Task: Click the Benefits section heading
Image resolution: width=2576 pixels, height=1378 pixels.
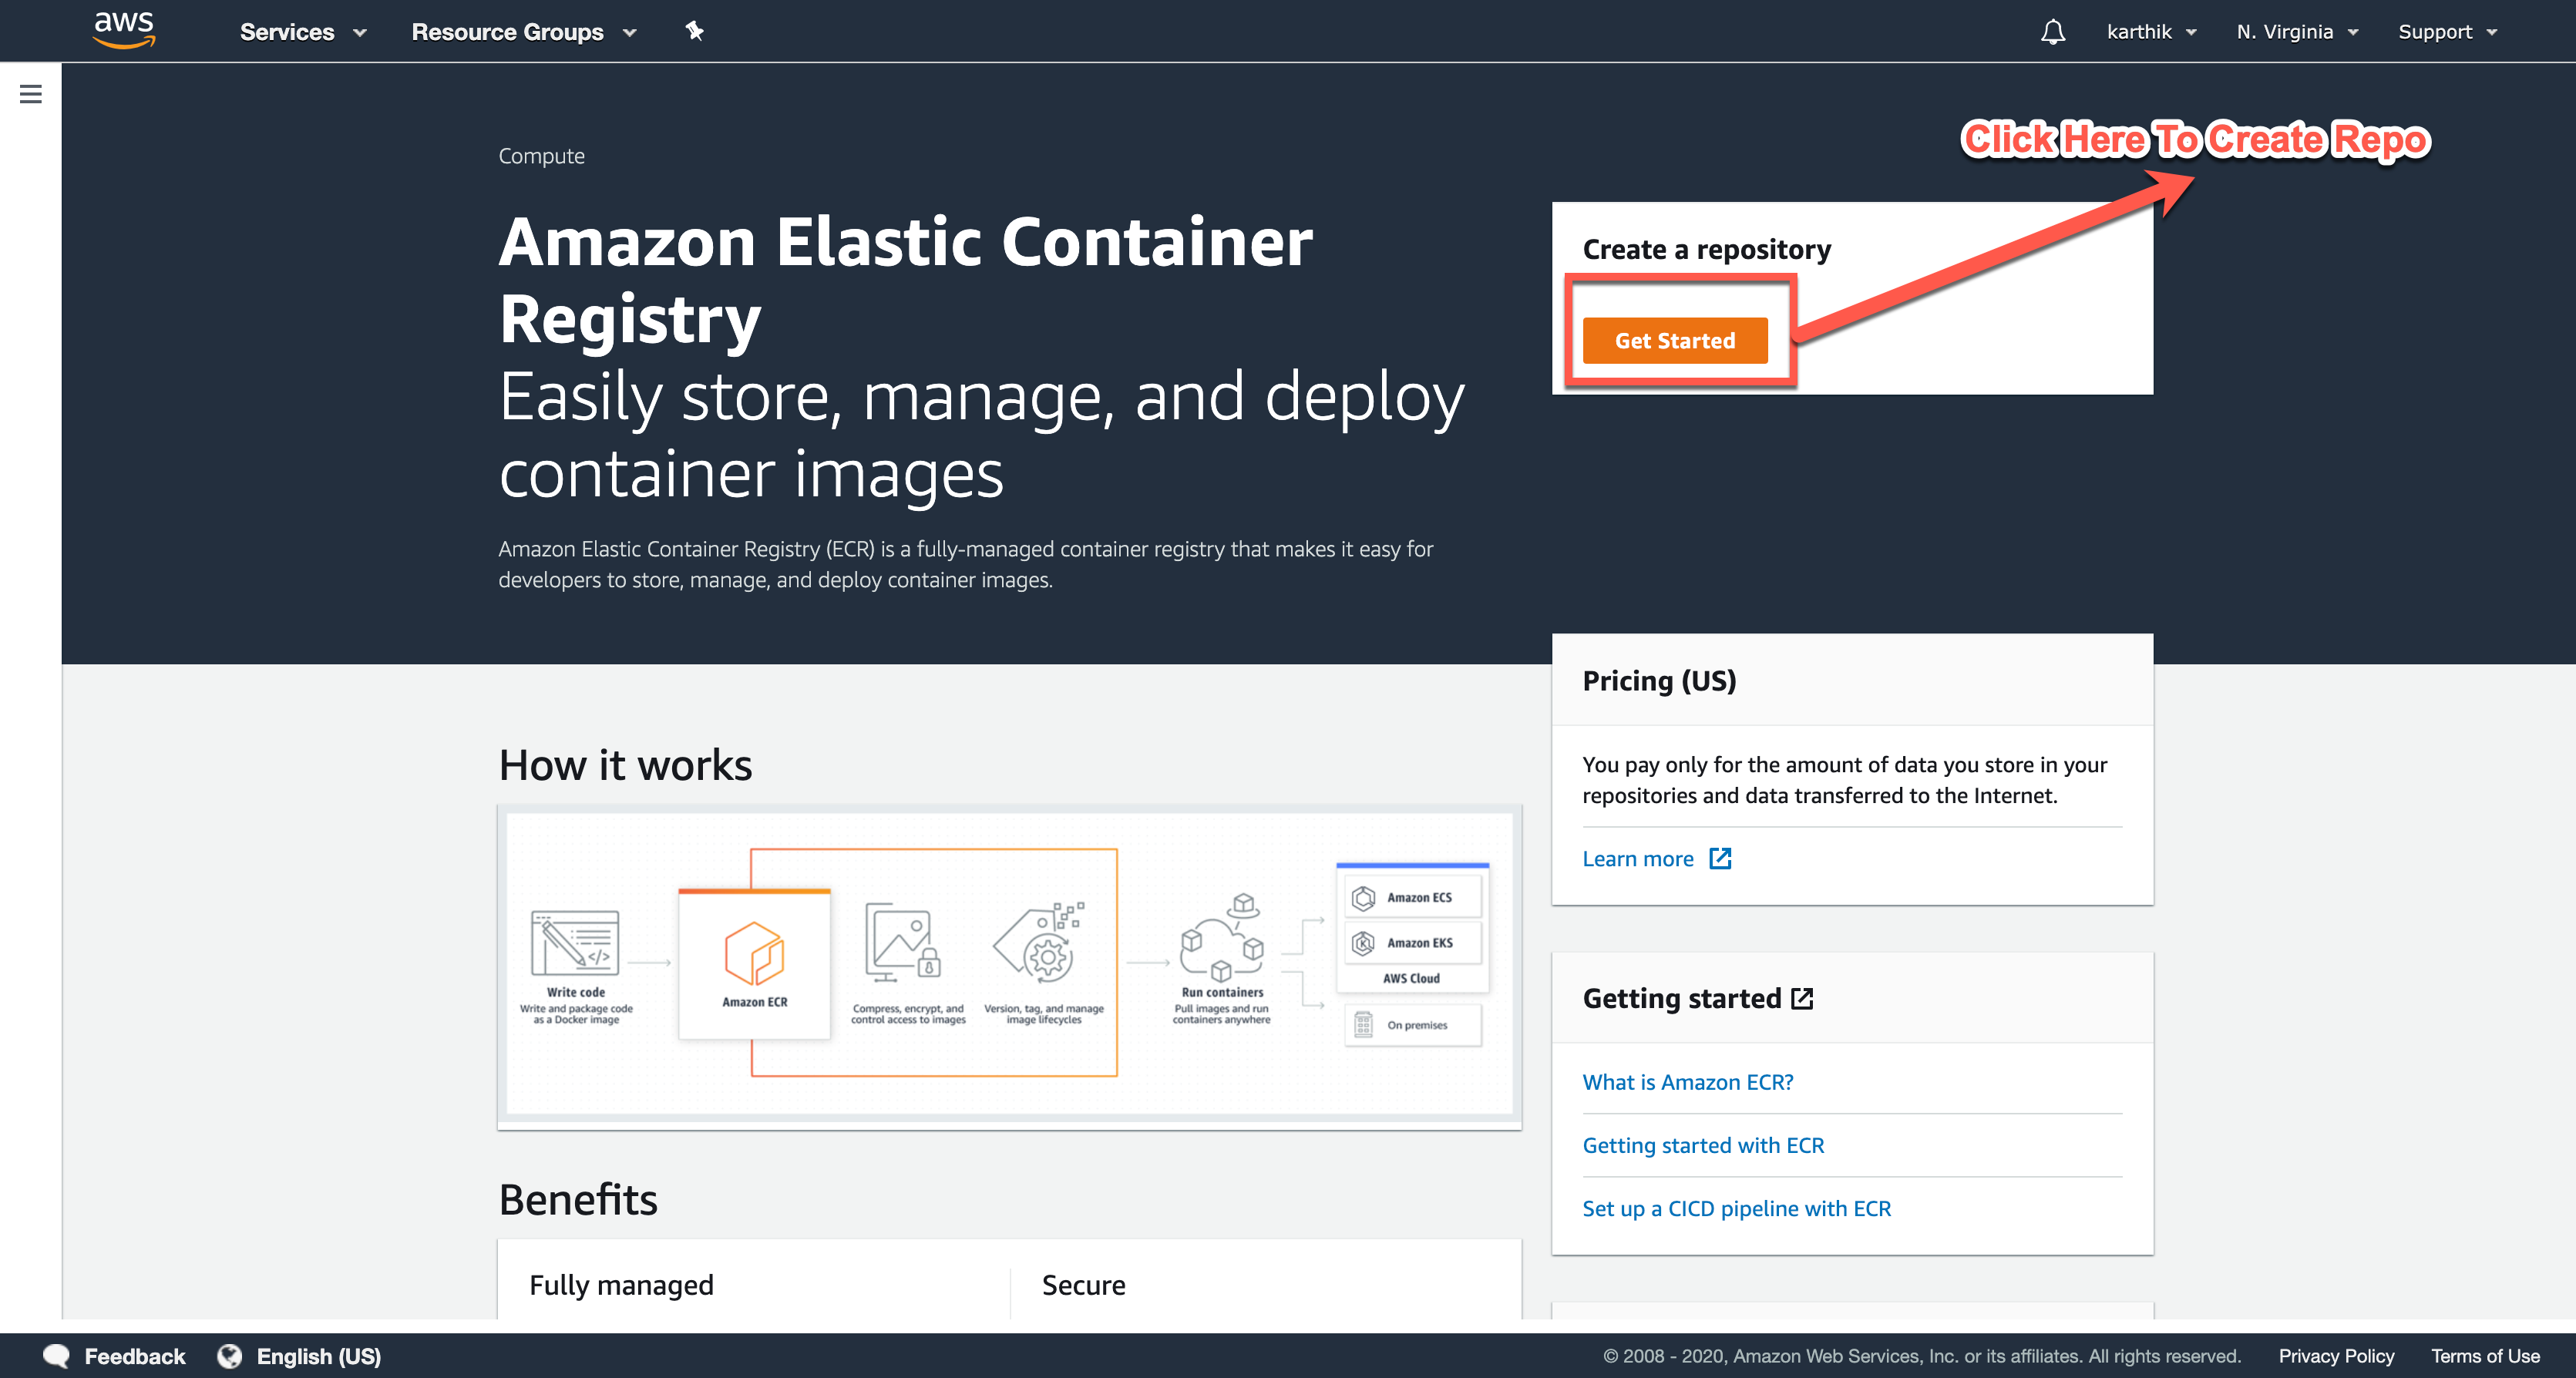Action: click(x=578, y=1199)
